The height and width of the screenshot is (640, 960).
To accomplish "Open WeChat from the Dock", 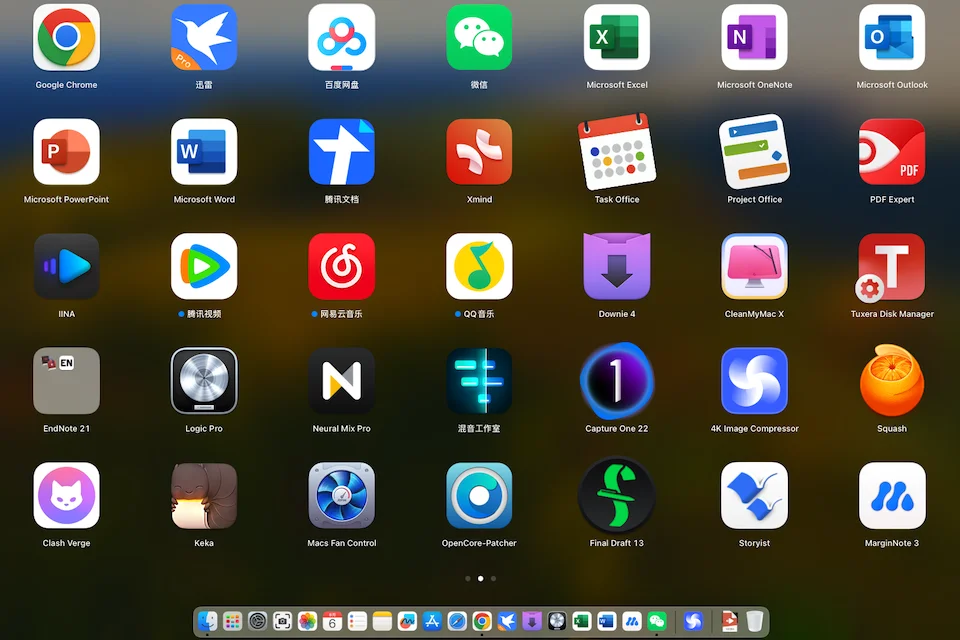I will click(x=656, y=621).
